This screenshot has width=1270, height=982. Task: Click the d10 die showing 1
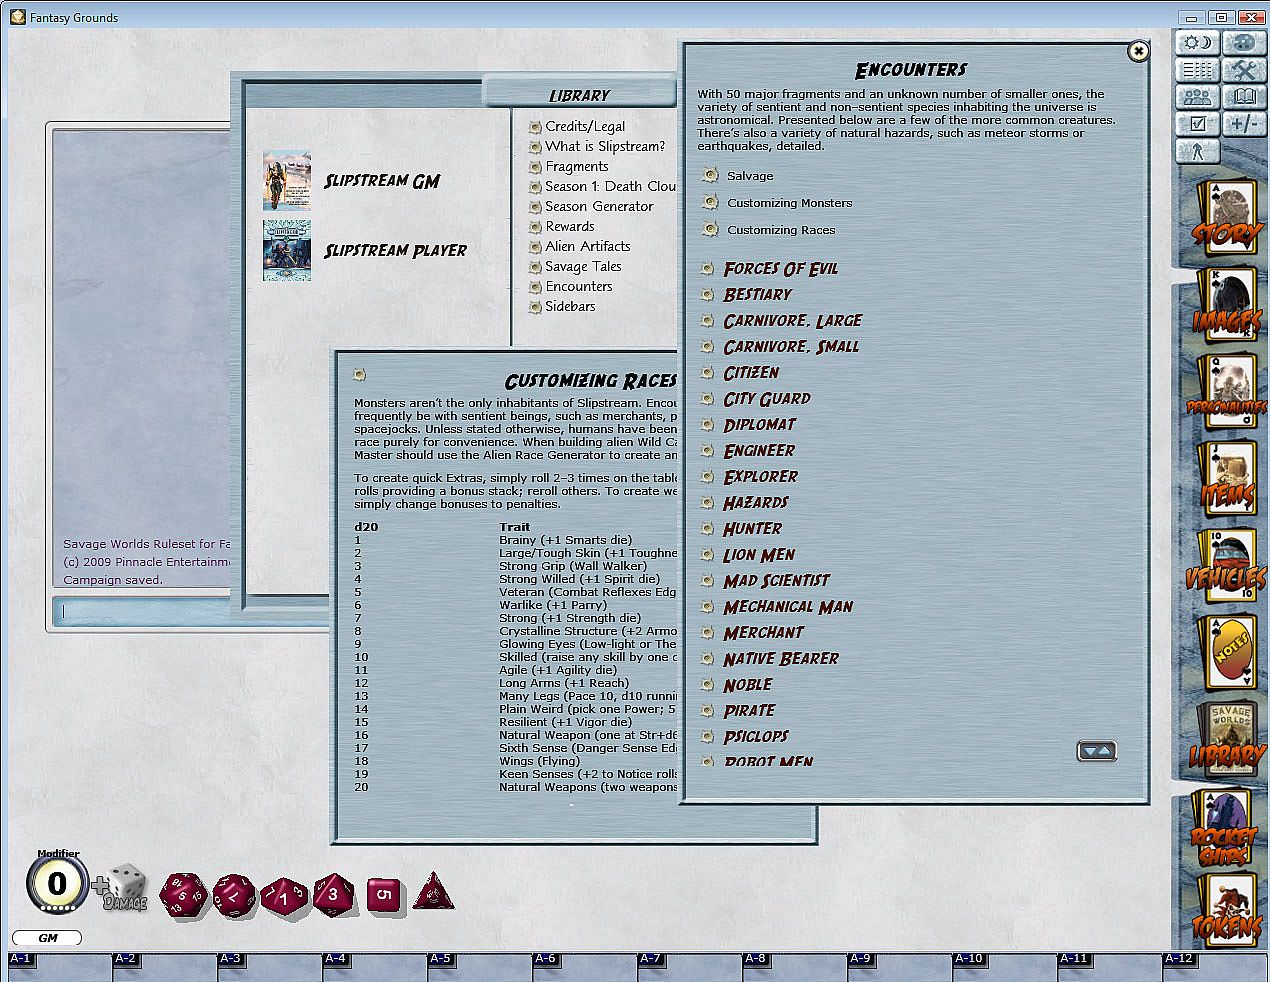(x=284, y=896)
